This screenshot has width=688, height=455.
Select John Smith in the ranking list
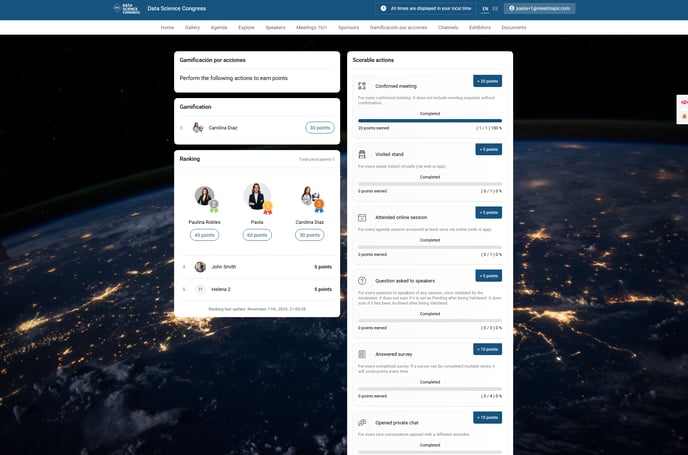pyautogui.click(x=223, y=267)
